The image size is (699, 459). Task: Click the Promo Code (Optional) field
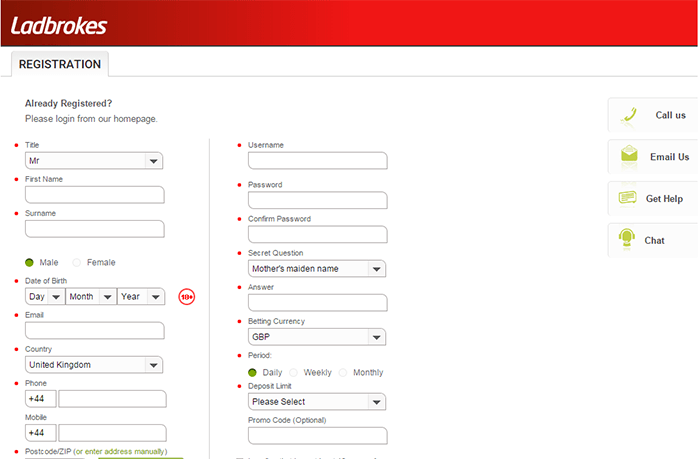[x=318, y=436]
